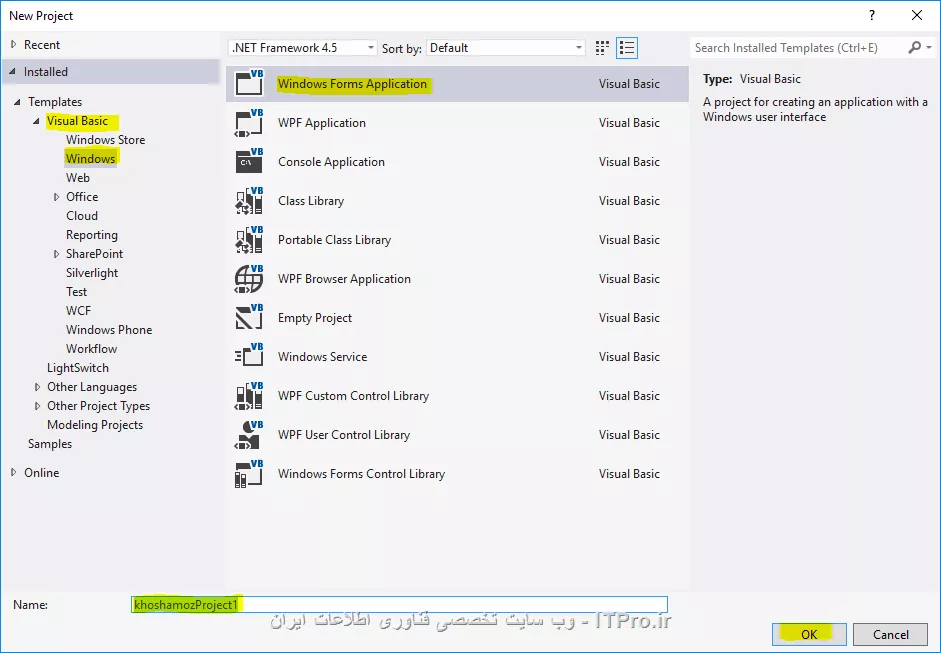Switch to medium icons list view
Image resolution: width=941 pixels, height=653 pixels.
[627, 48]
